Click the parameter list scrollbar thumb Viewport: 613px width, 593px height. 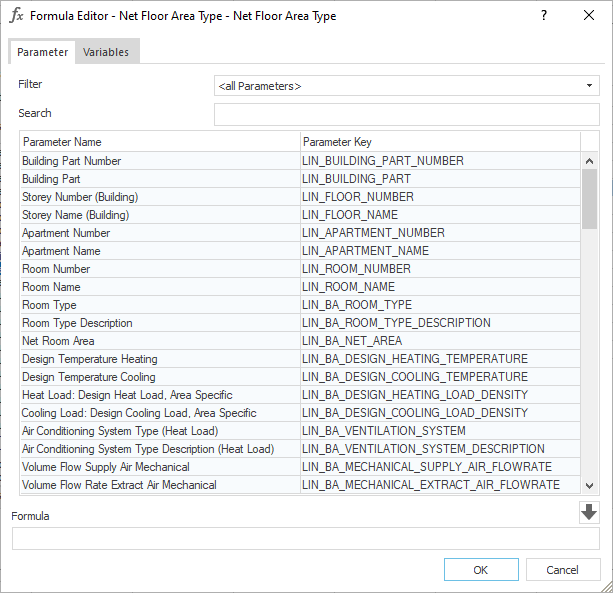[590, 199]
